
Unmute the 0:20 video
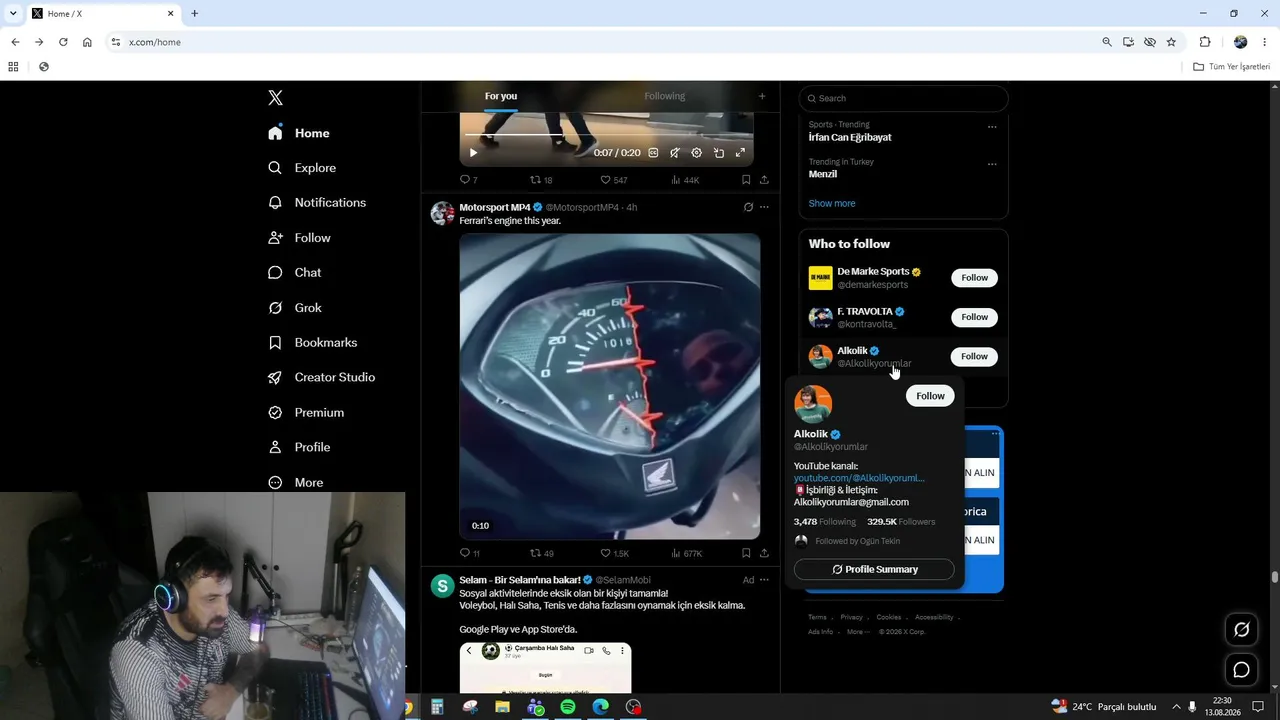click(675, 153)
